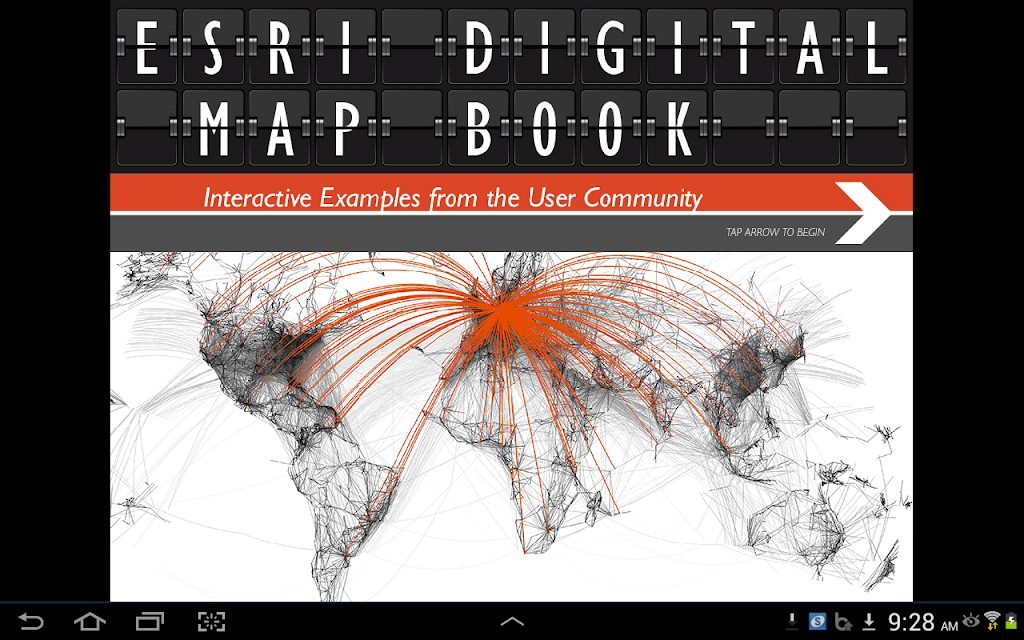Viewport: 1024px width, 640px height.
Task: Tap the MAP BOOK title row
Action: [x=511, y=127]
